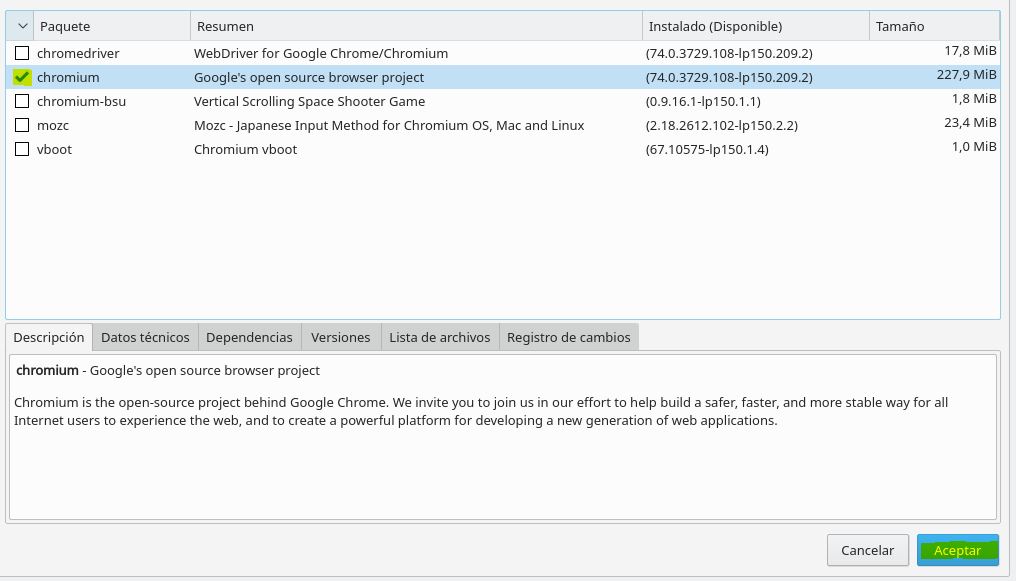The height and width of the screenshot is (581, 1016).
Task: Check the chromedriver package checkbox
Action: pyautogui.click(x=22, y=53)
